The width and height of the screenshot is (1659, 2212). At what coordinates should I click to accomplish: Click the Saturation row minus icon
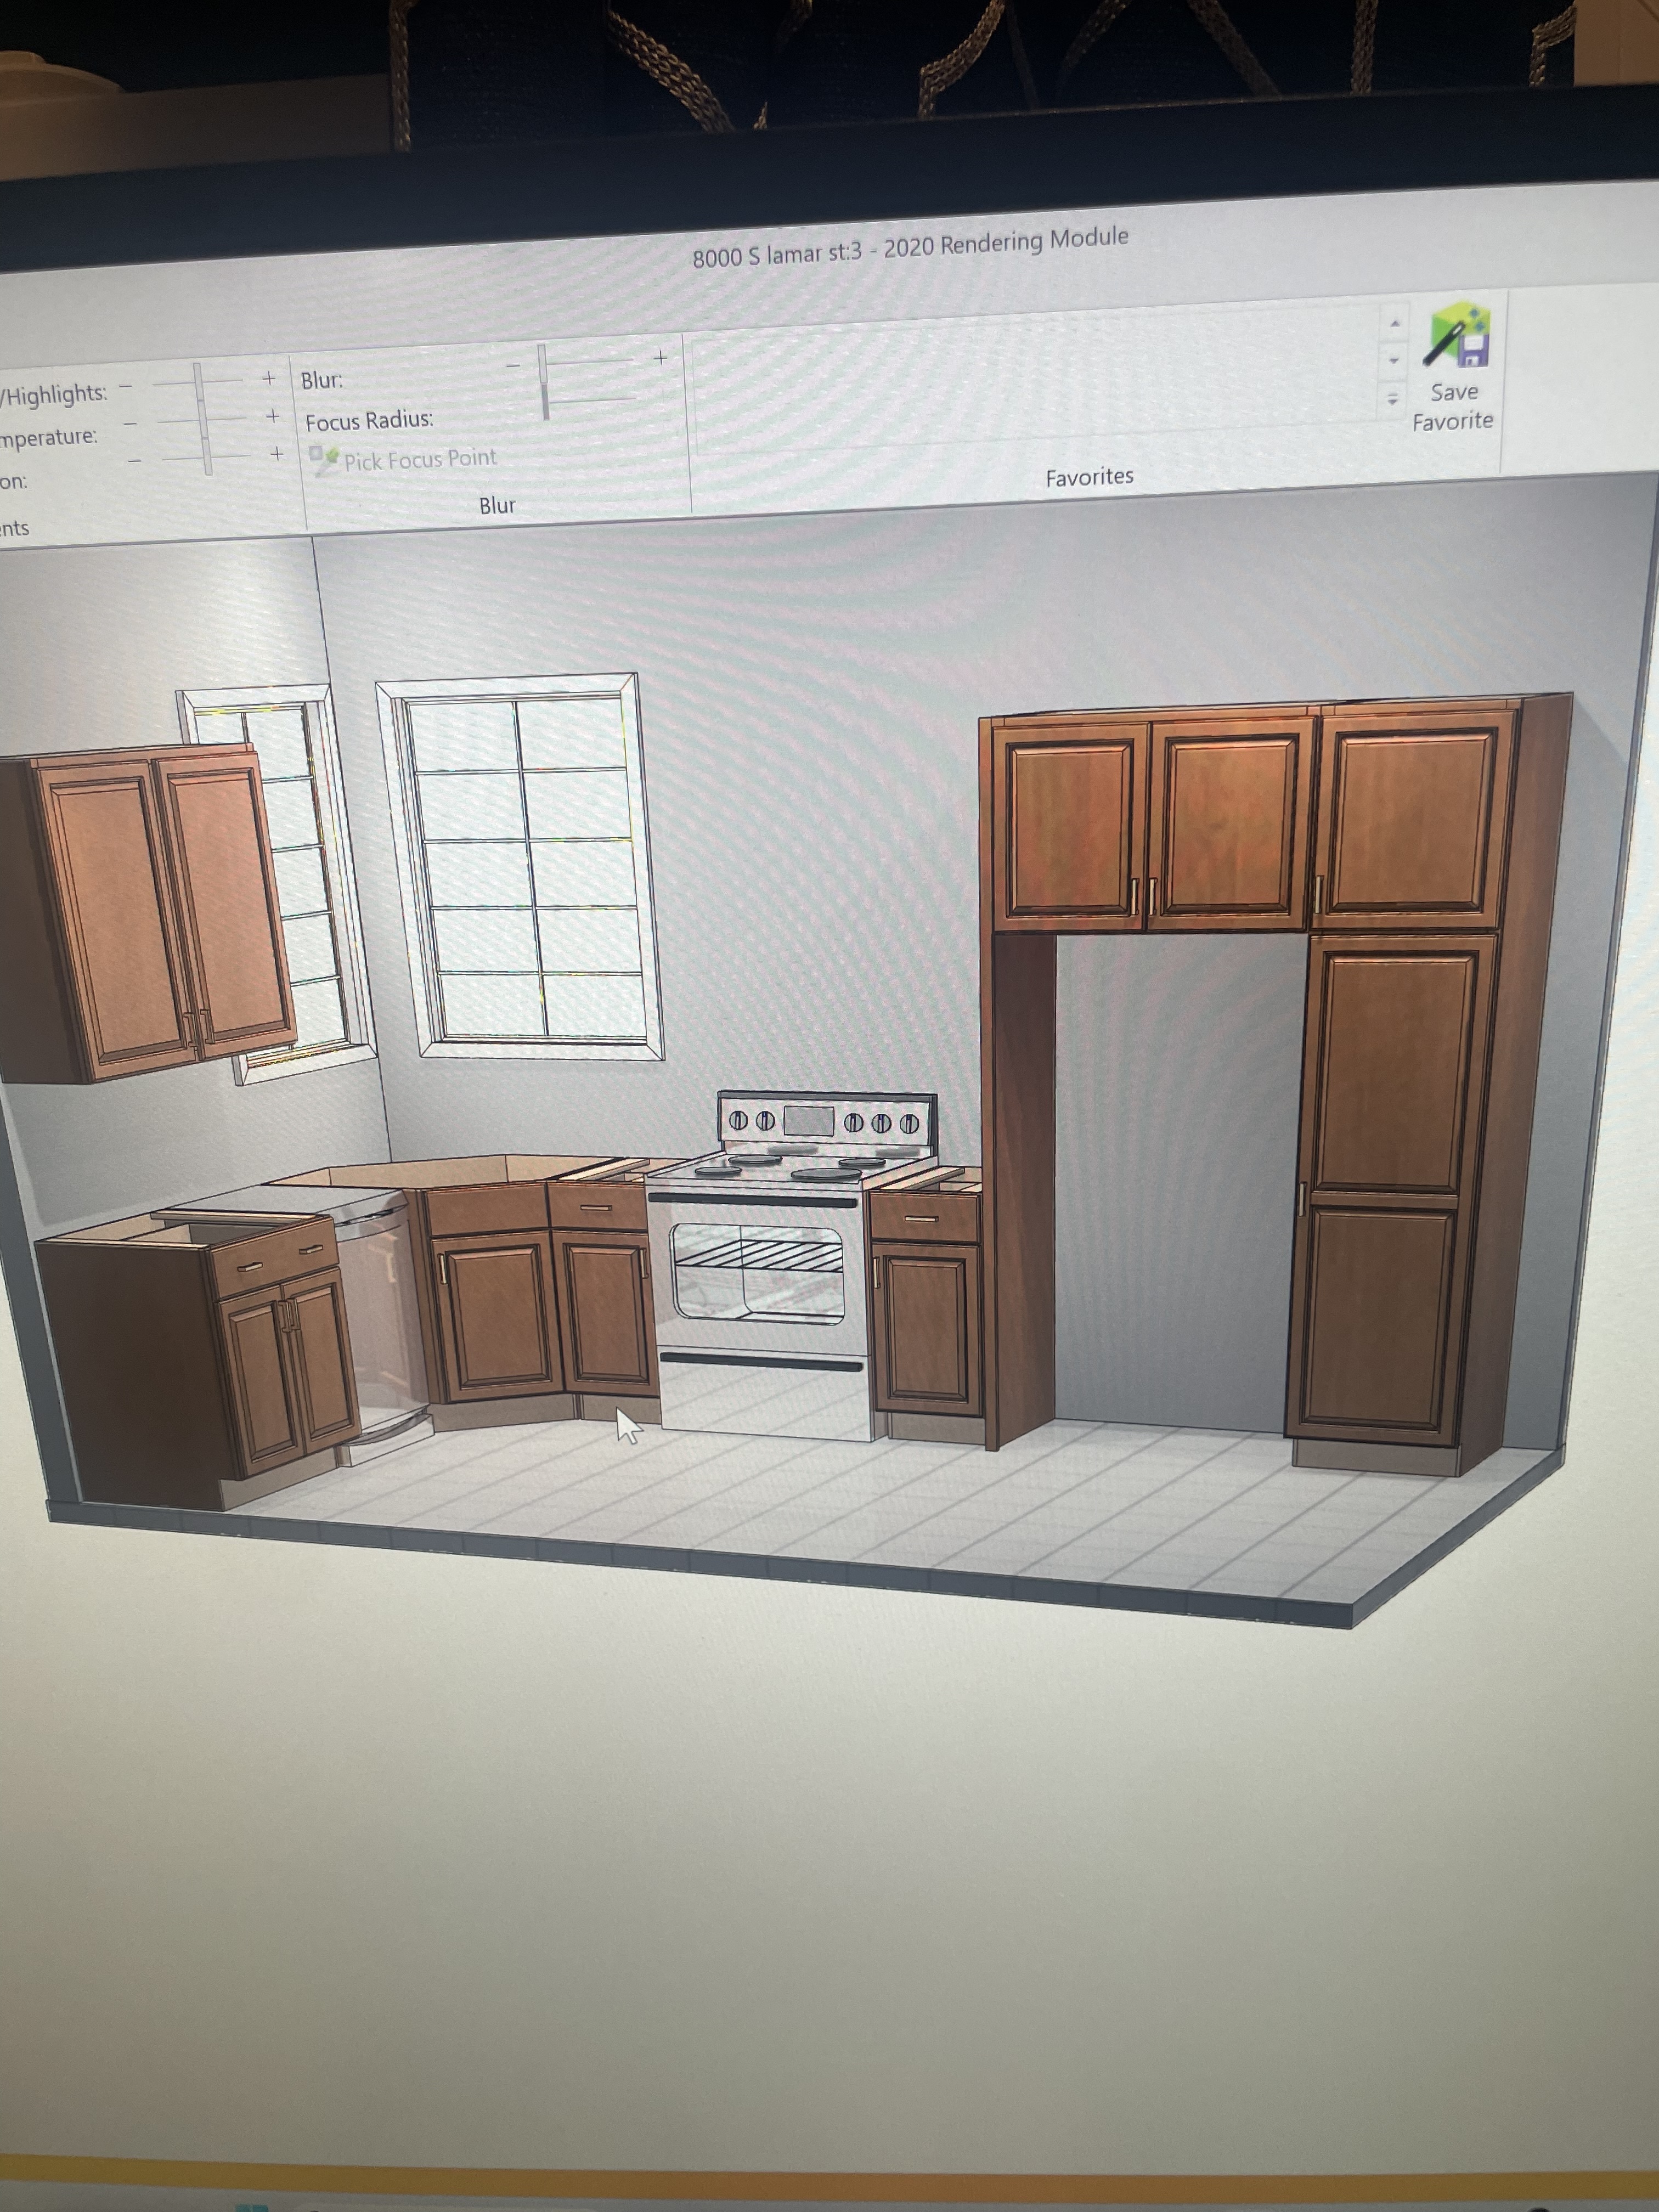[x=135, y=461]
